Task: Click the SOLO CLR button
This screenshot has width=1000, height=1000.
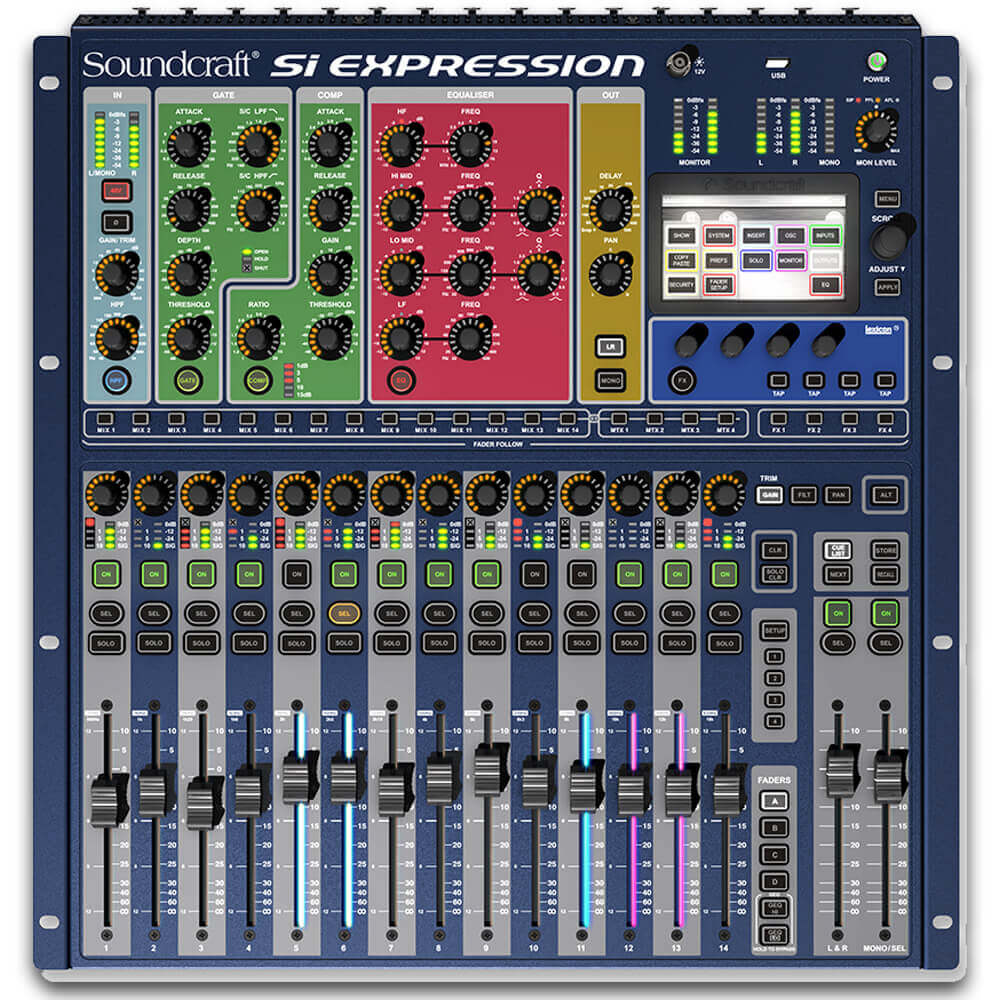Action: 774,574
